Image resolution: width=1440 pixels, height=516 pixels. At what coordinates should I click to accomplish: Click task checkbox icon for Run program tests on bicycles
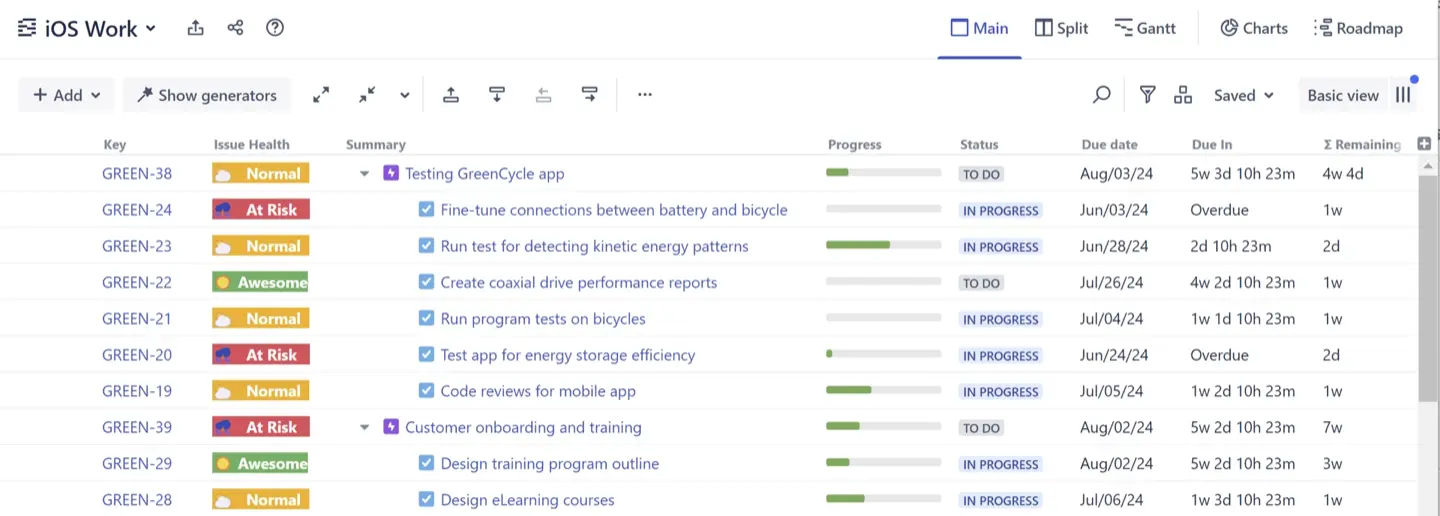[427, 318]
